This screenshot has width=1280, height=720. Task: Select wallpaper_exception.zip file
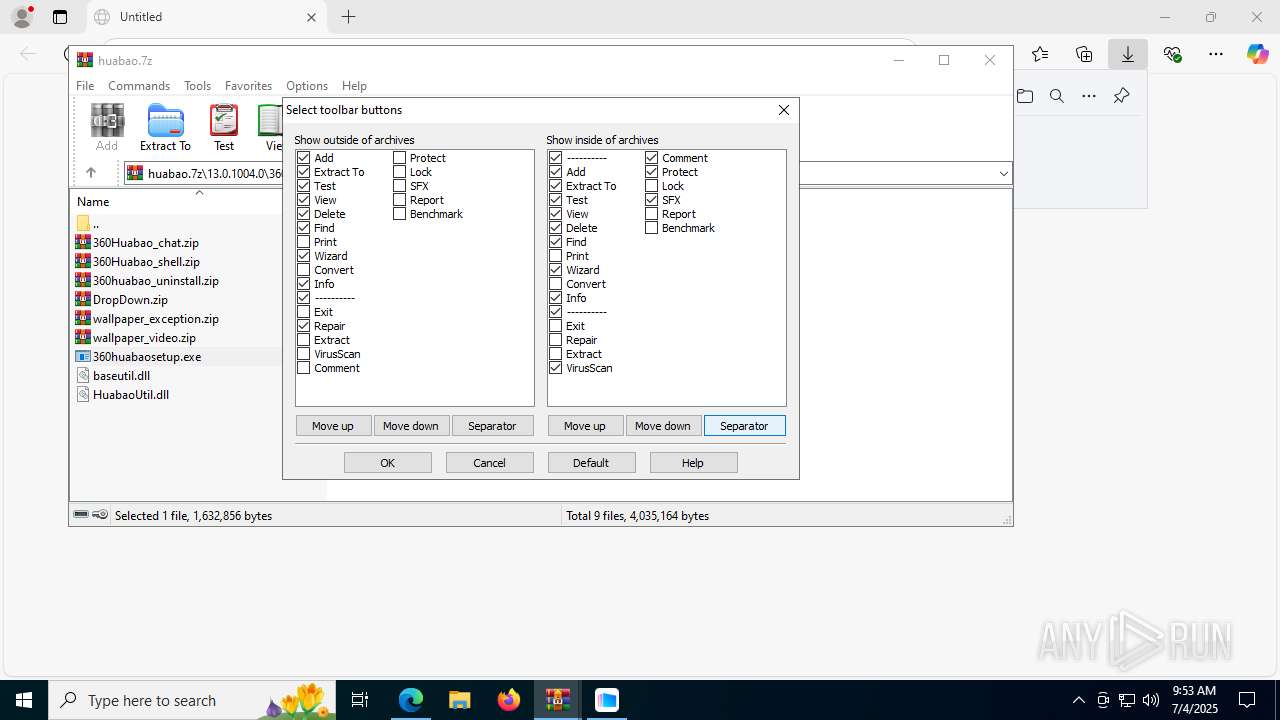(x=156, y=318)
